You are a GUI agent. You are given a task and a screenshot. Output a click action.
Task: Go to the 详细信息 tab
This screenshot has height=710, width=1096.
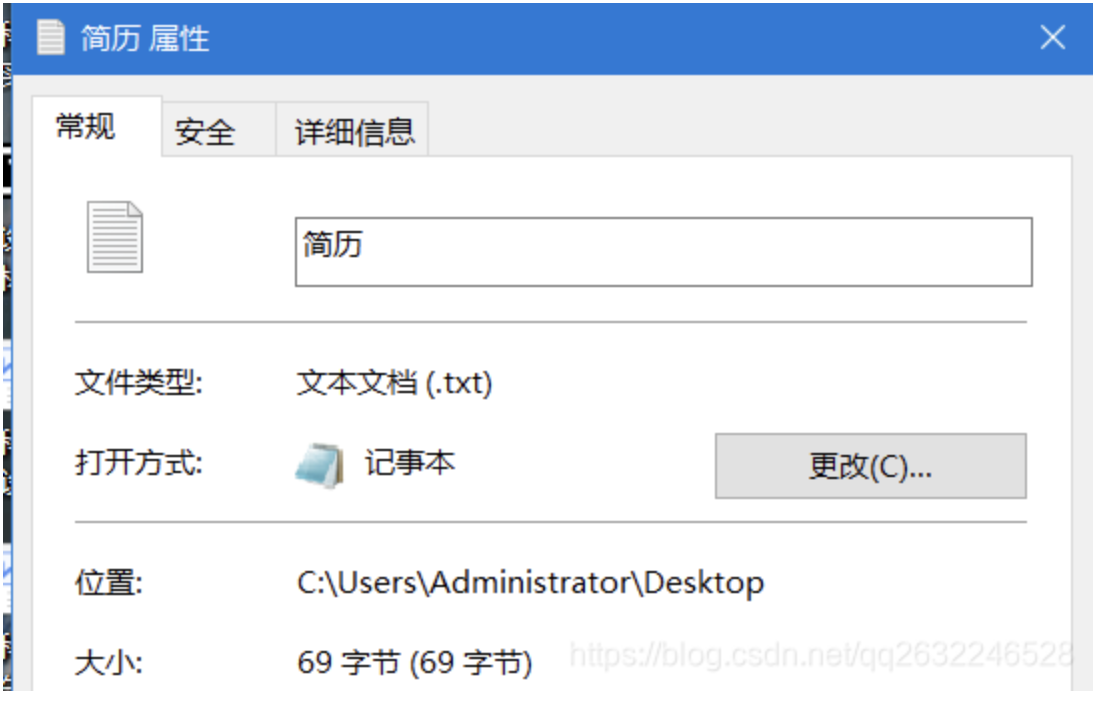click(x=354, y=132)
